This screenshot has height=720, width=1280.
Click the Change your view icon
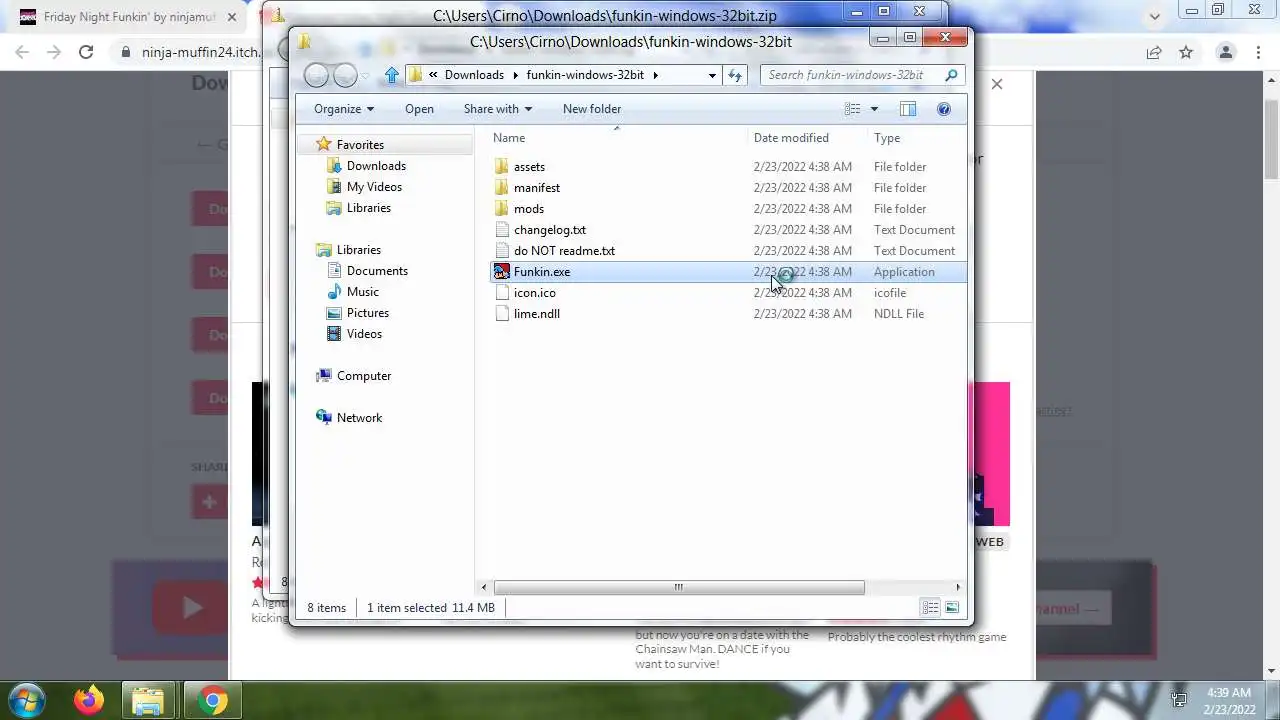click(x=852, y=109)
